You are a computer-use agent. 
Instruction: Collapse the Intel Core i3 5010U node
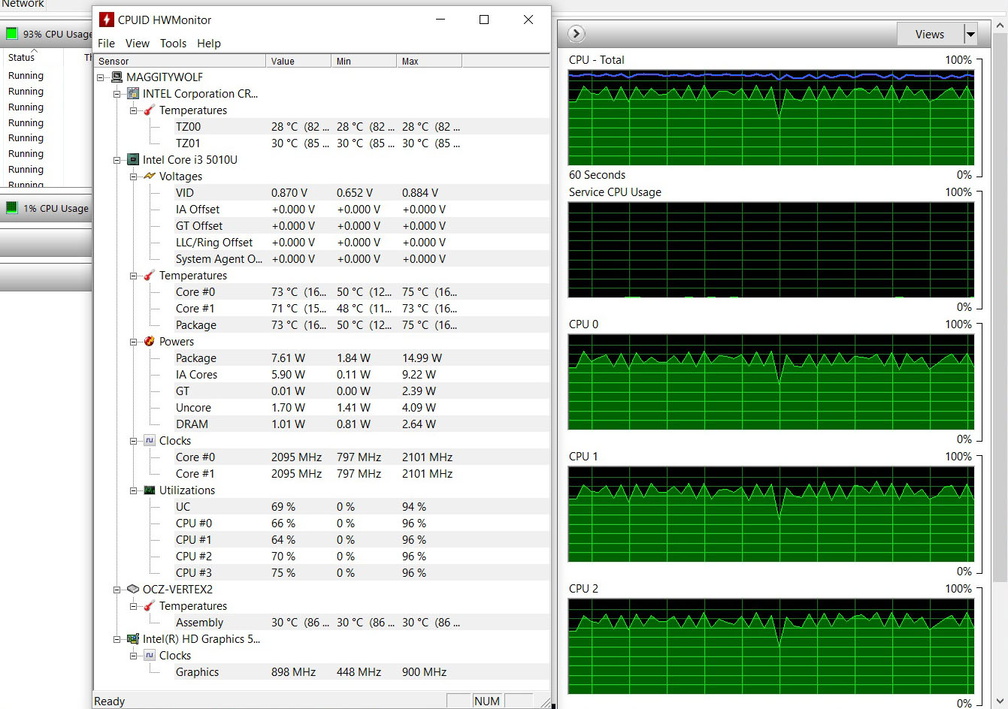tap(117, 160)
